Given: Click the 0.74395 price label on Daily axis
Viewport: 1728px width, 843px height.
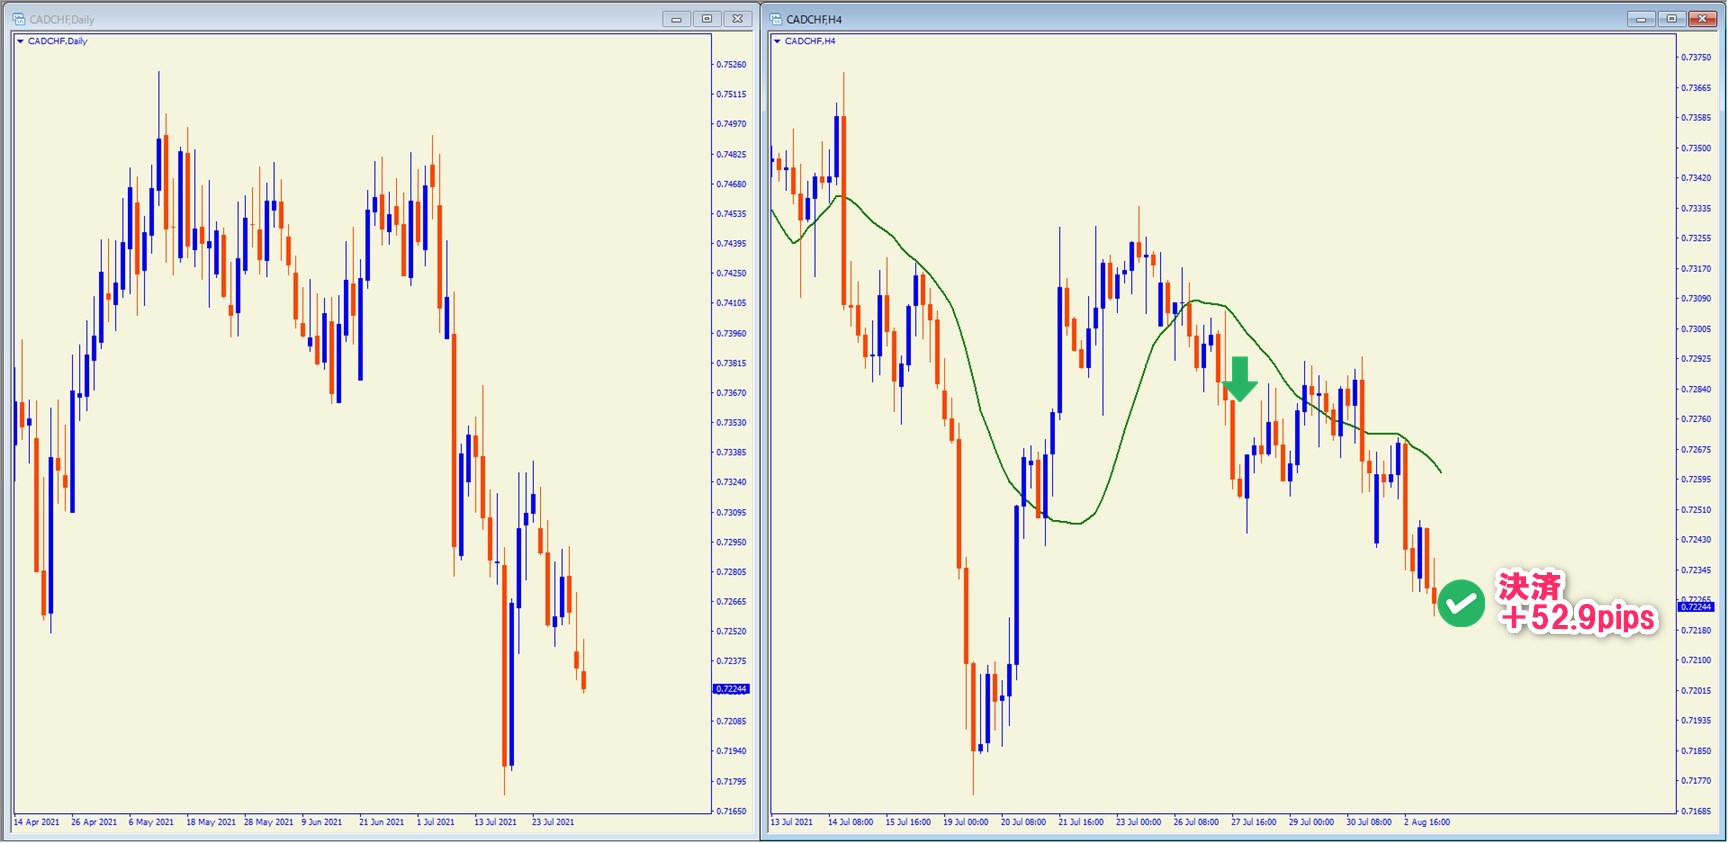Looking at the screenshot, I should click(732, 244).
